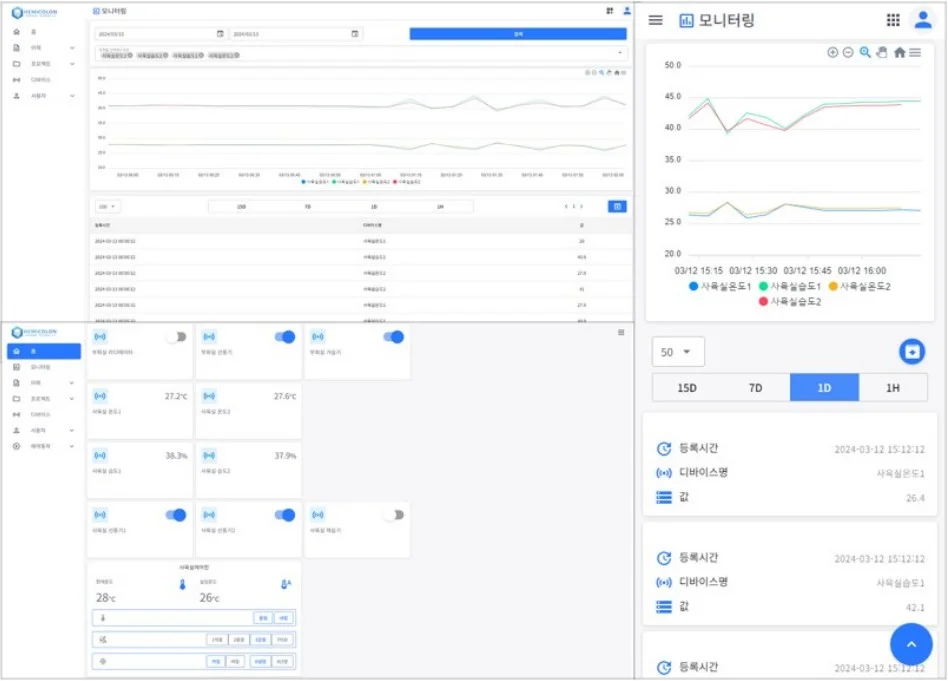Click the chart zoom-in plus icon
Viewport: 948px width, 681px height.
tap(833, 53)
